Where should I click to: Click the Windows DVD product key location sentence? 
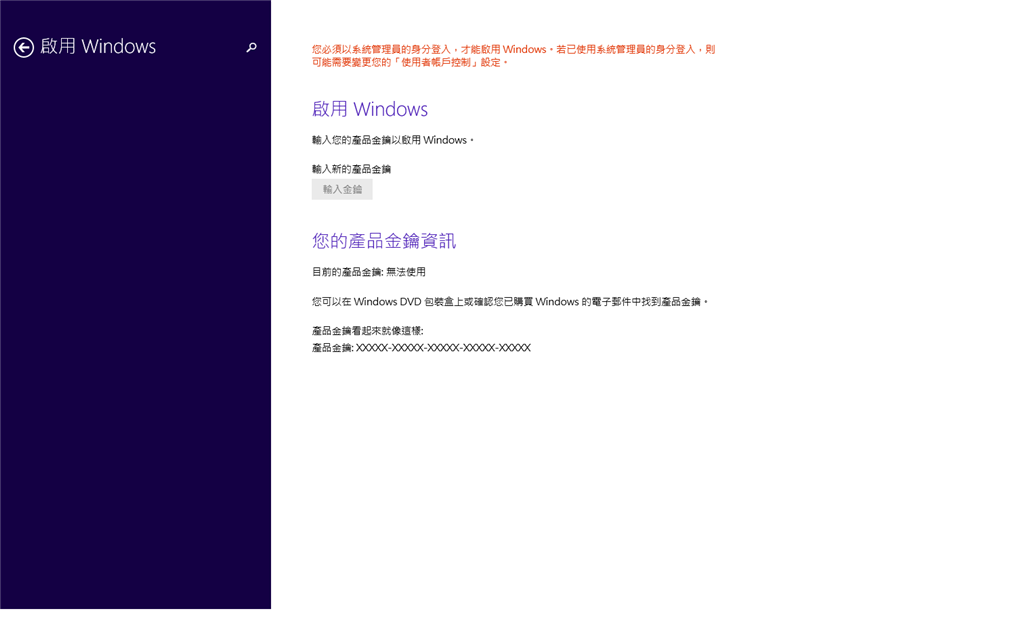coord(510,302)
